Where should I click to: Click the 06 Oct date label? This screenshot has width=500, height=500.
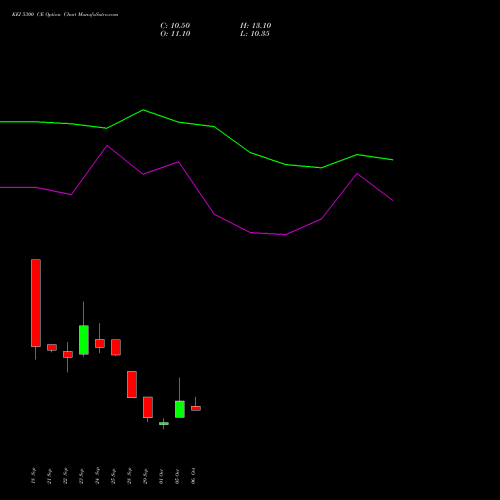click(193, 476)
